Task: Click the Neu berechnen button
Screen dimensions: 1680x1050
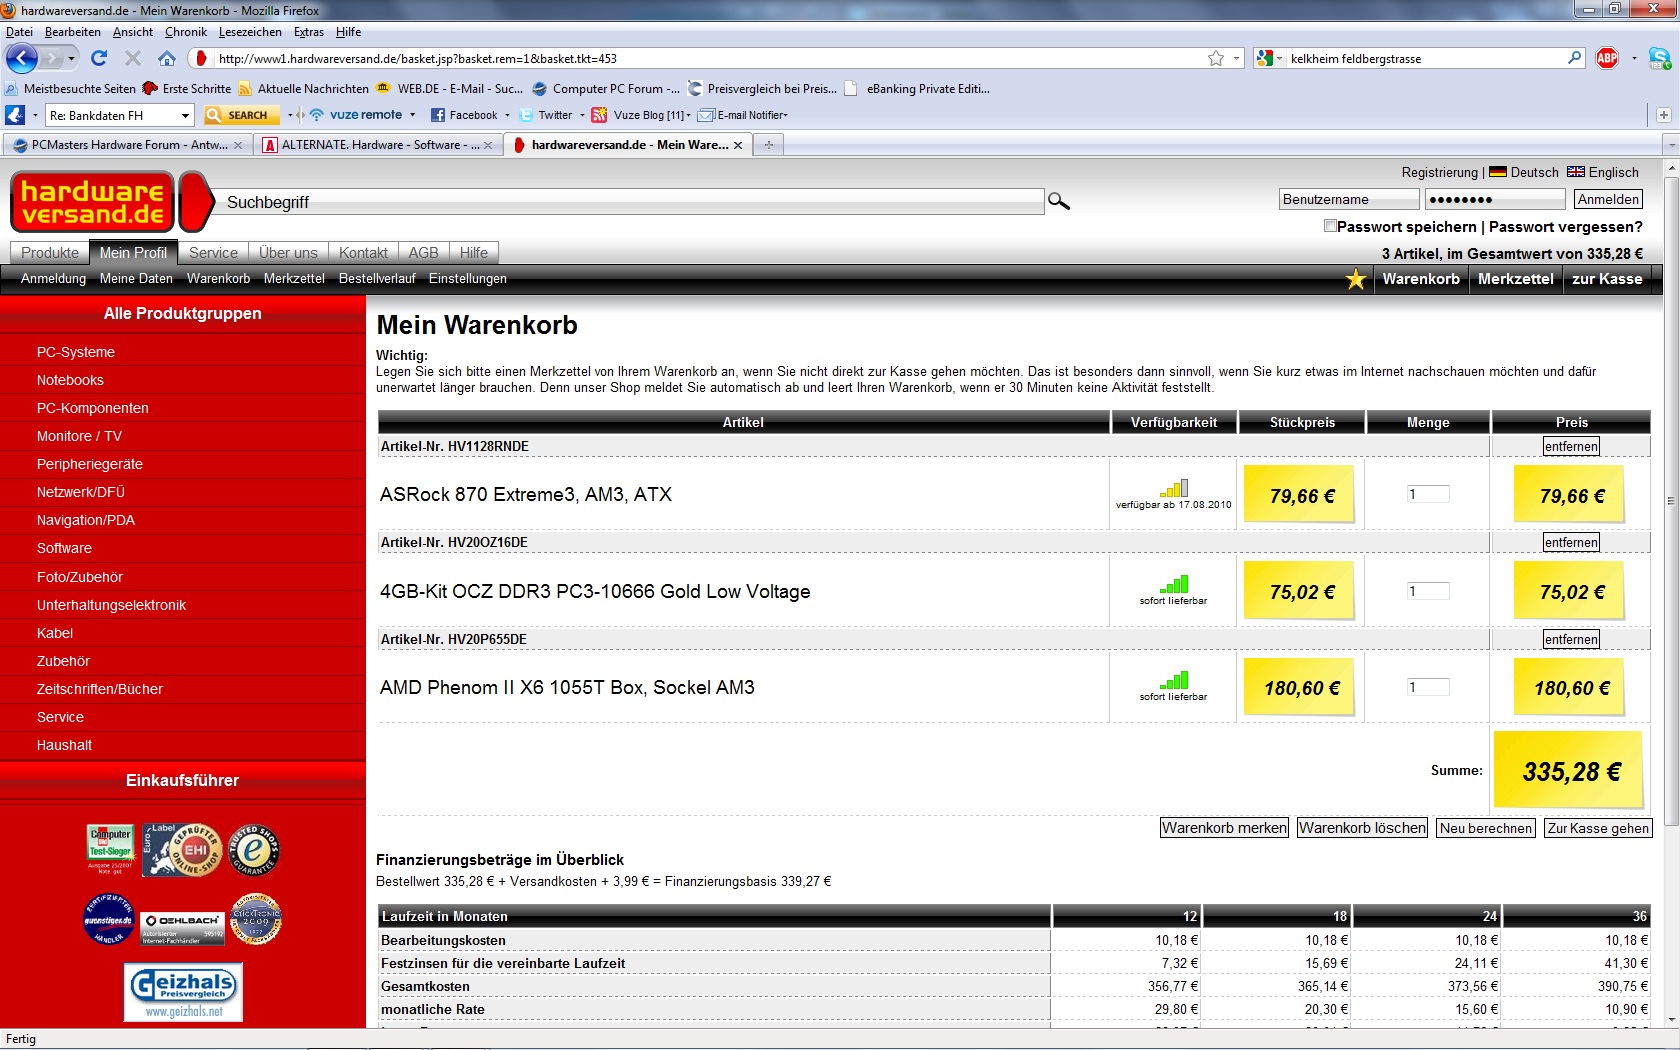Action: click(x=1486, y=828)
